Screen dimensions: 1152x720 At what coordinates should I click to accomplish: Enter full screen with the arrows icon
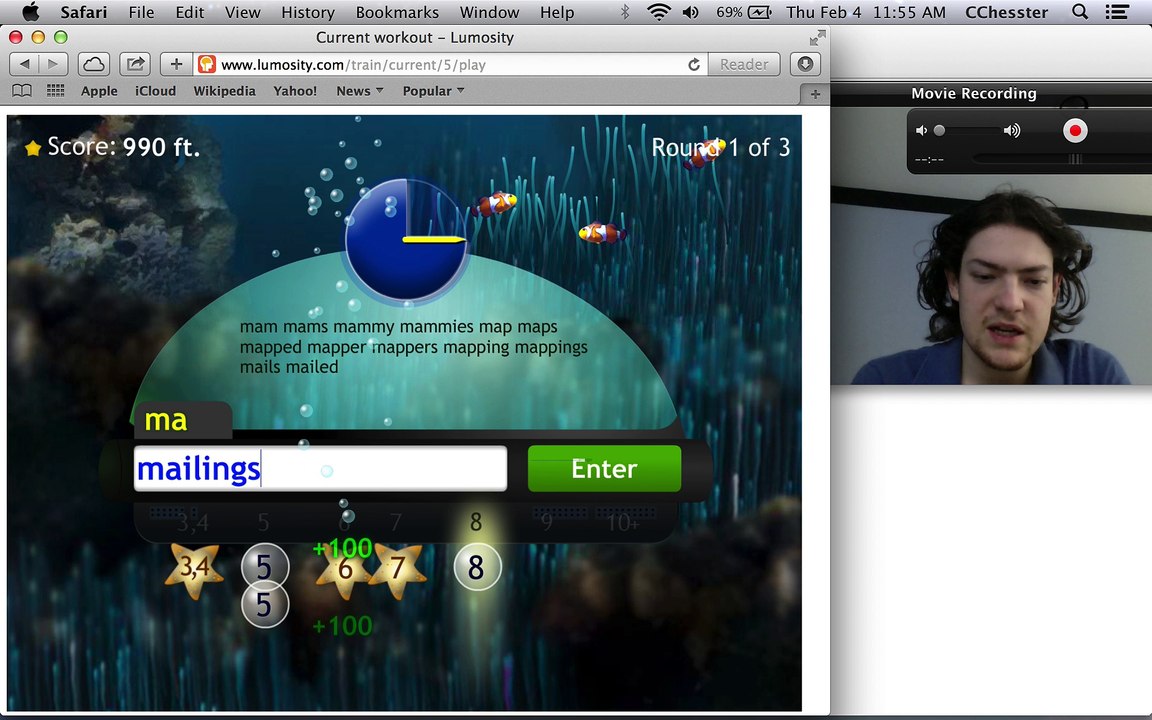(x=817, y=37)
